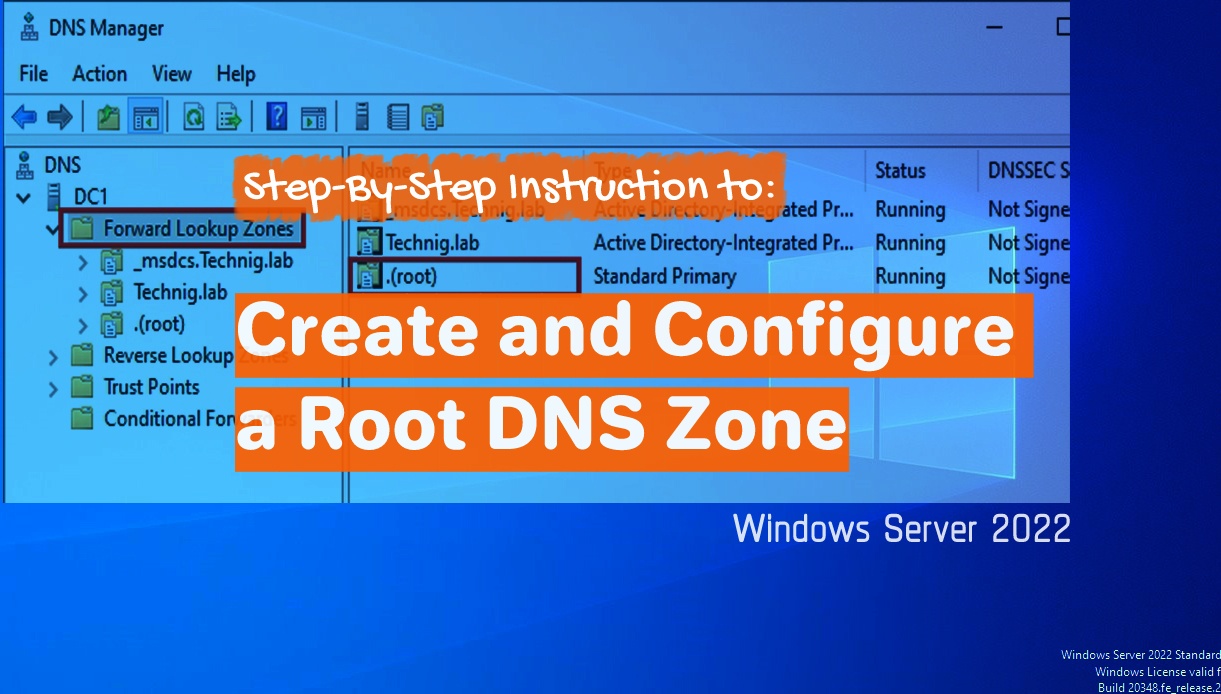Click the Trust Points folder icon
Viewport: 1221px width, 694px height.
[82, 387]
